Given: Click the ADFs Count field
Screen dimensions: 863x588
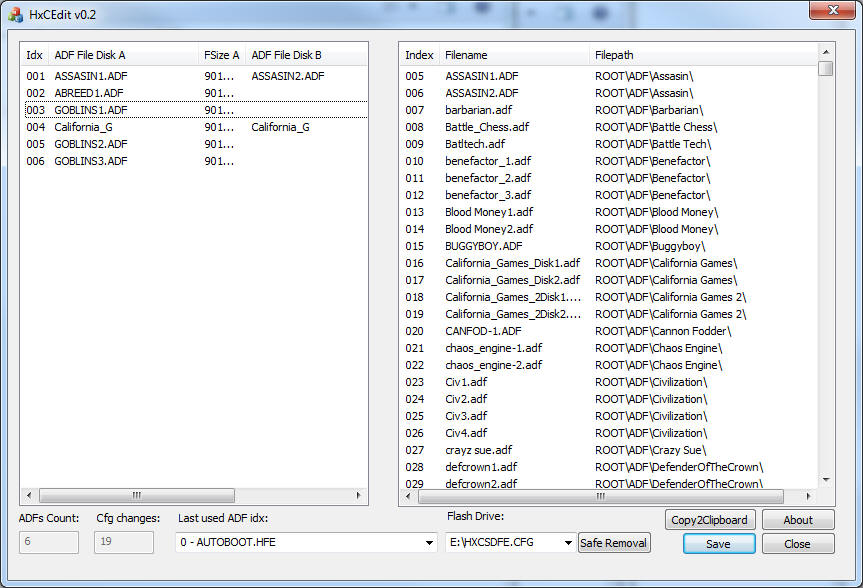Looking at the screenshot, I should (x=49, y=542).
